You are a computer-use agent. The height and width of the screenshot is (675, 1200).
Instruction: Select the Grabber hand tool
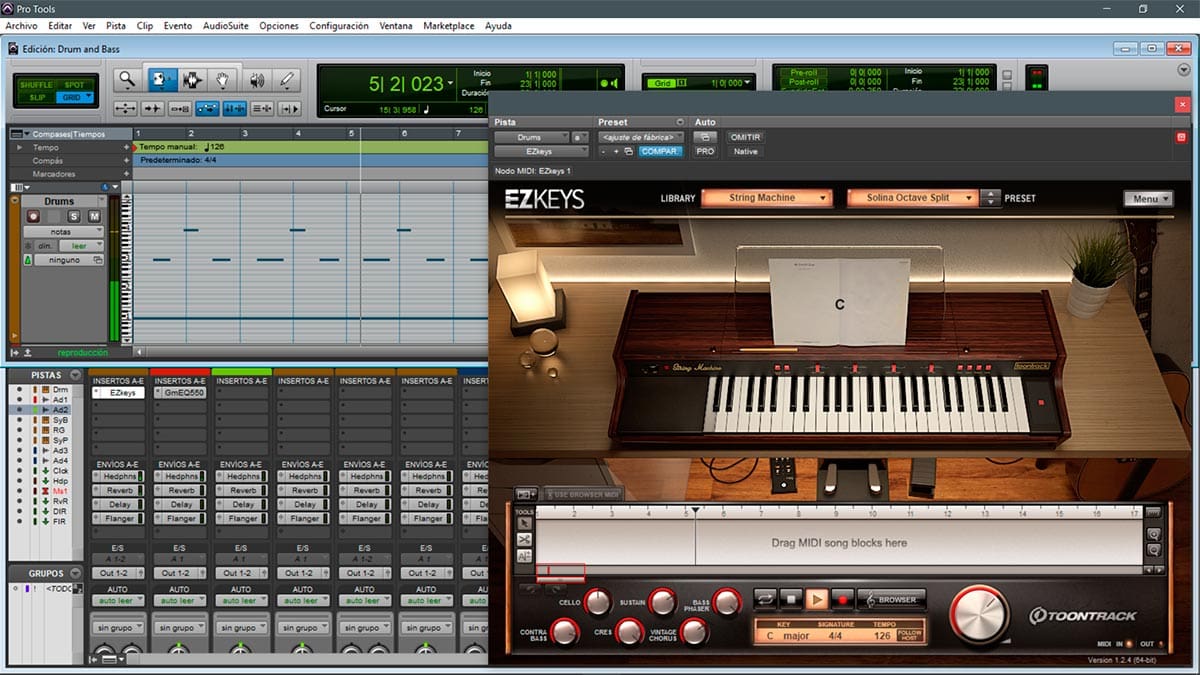click(x=223, y=80)
